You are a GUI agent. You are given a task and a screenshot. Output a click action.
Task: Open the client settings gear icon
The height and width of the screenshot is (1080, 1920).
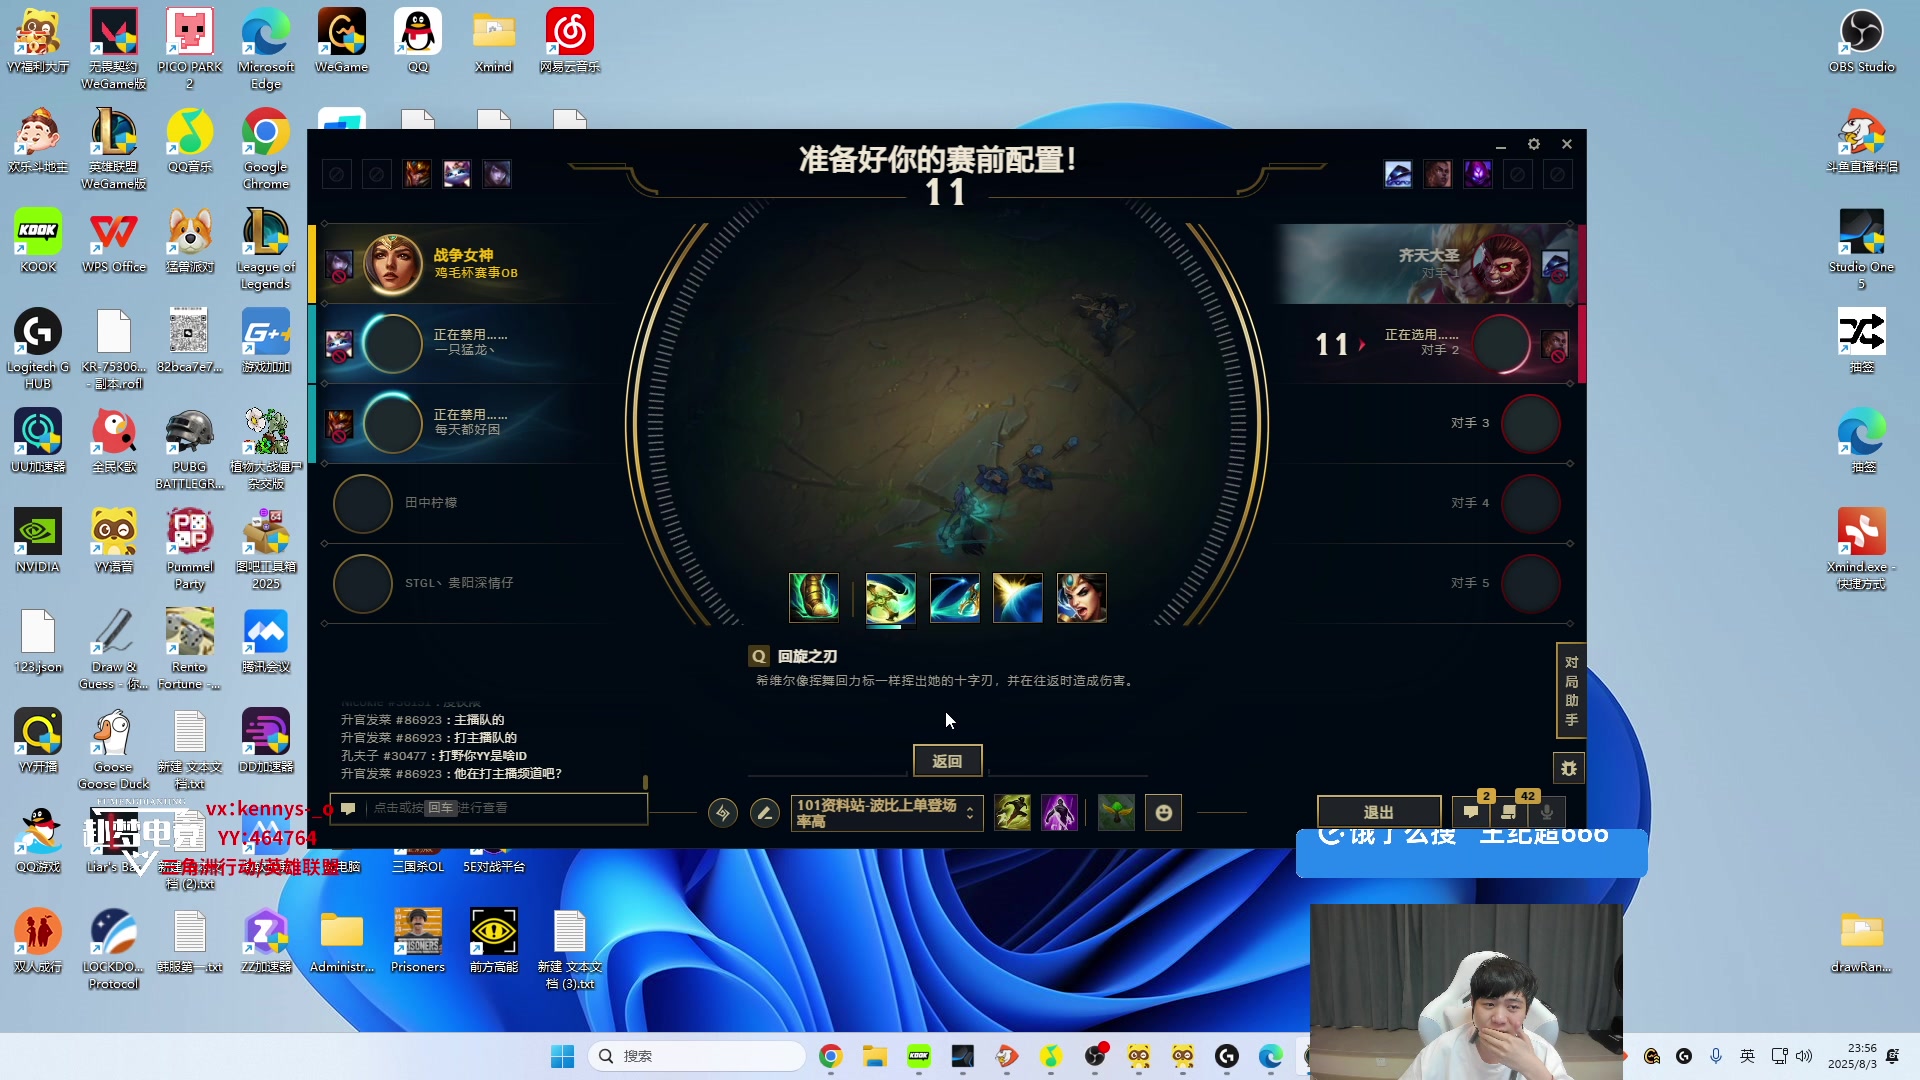coord(1534,144)
